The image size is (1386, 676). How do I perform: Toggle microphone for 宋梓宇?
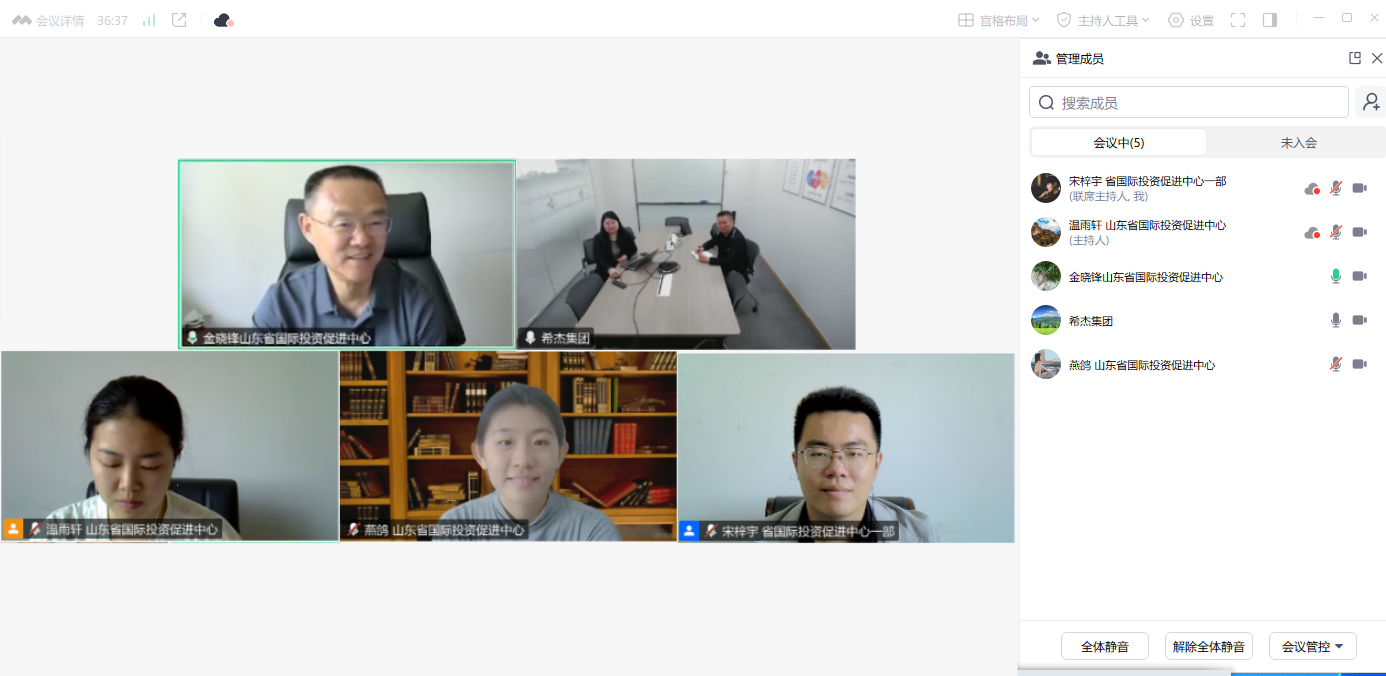(1335, 188)
